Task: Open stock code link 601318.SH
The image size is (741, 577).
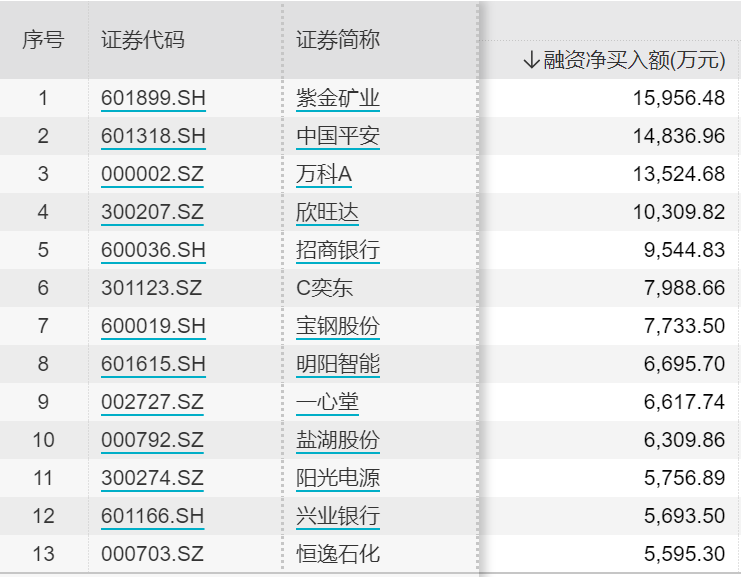Action: (x=154, y=136)
